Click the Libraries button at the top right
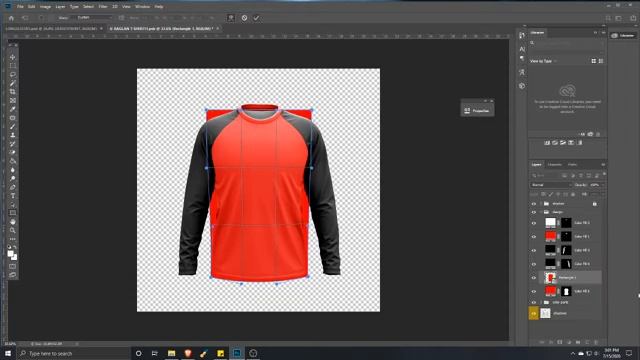This screenshot has height=360, width=640. (x=623, y=36)
